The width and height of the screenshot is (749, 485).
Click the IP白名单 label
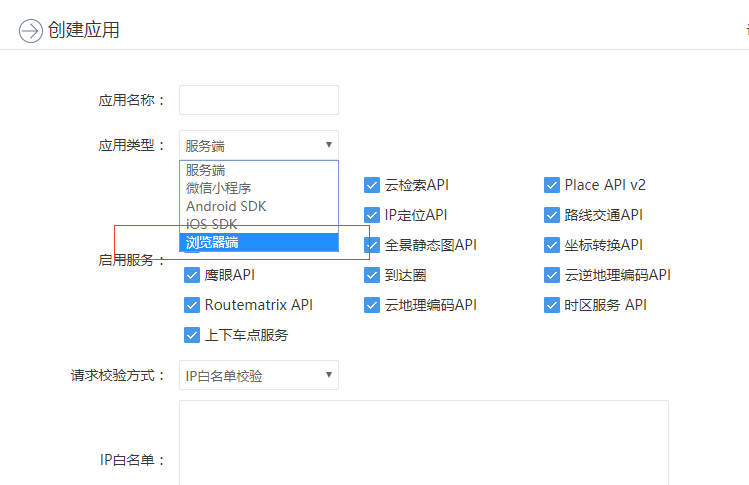(132, 460)
